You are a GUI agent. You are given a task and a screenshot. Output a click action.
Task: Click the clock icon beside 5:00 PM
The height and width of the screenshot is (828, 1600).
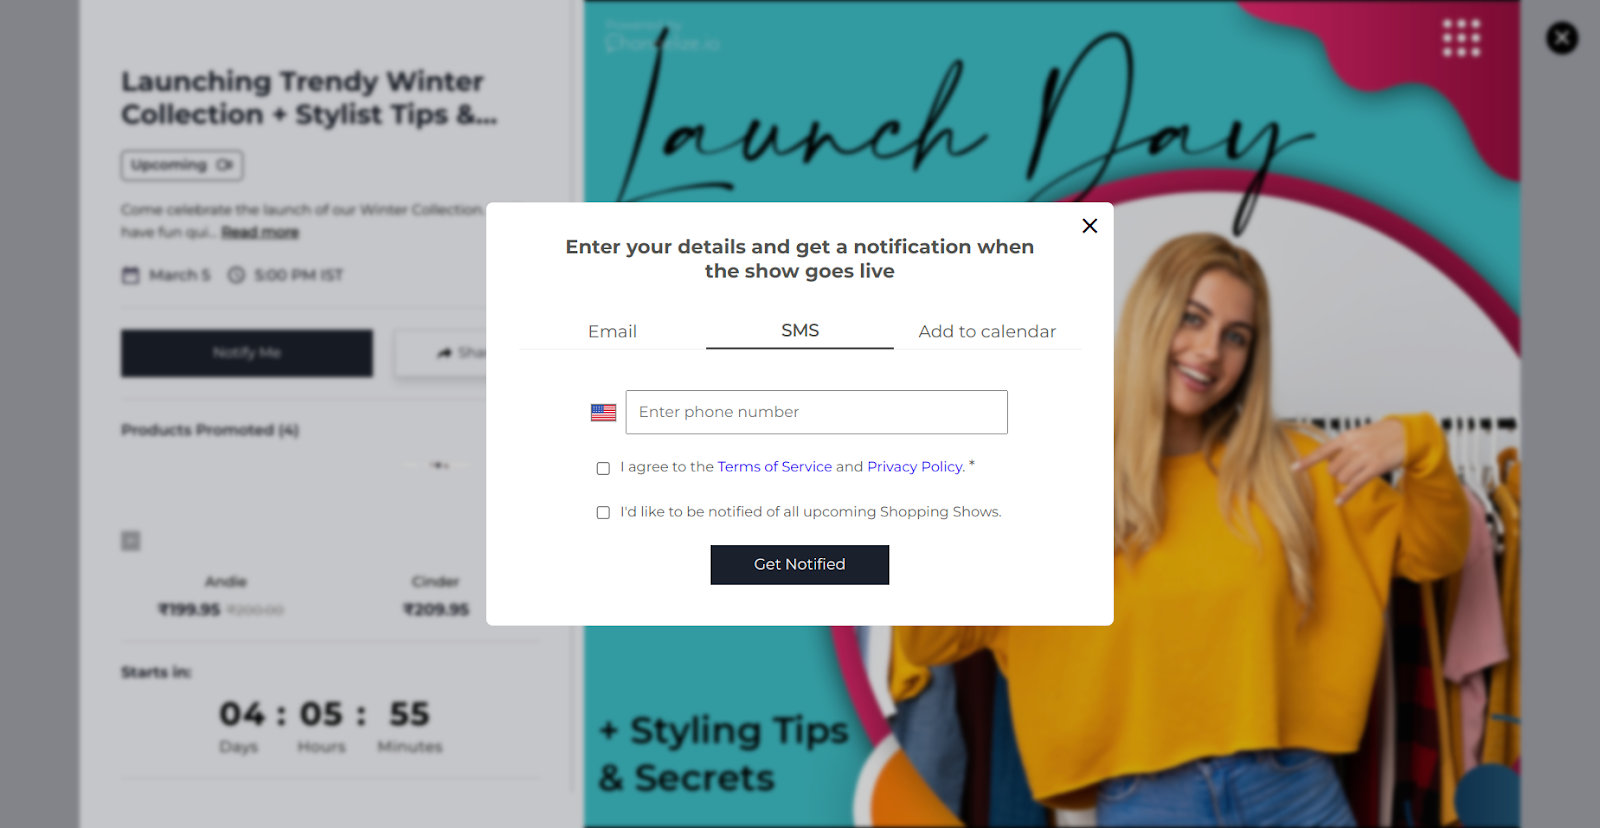[236, 275]
